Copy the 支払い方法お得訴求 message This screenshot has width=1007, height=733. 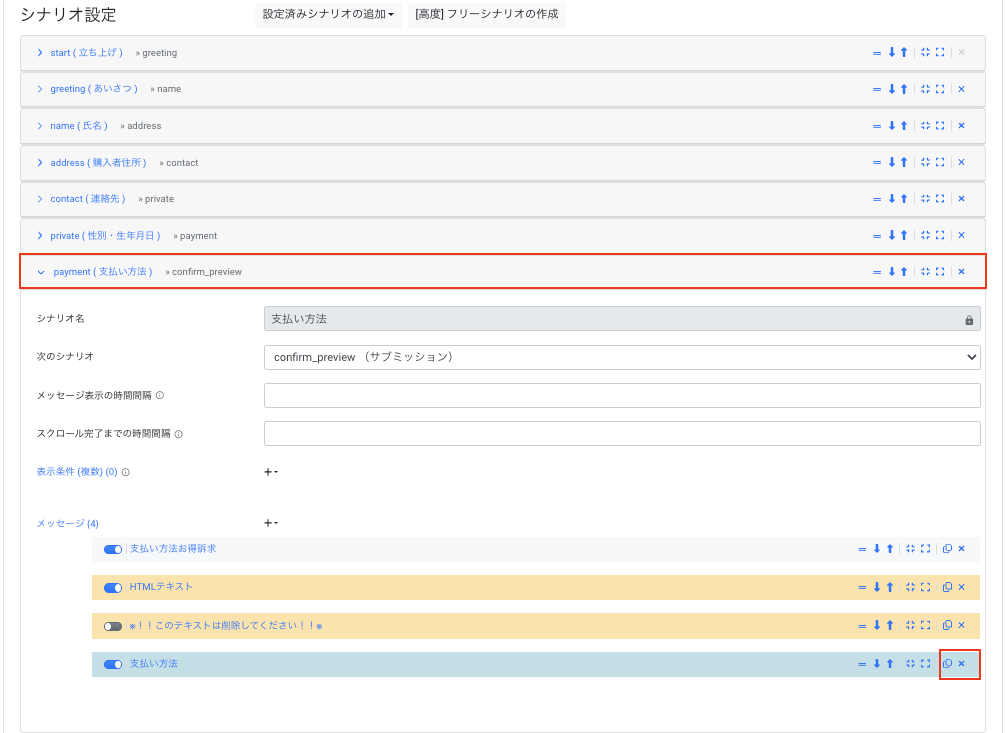point(947,549)
